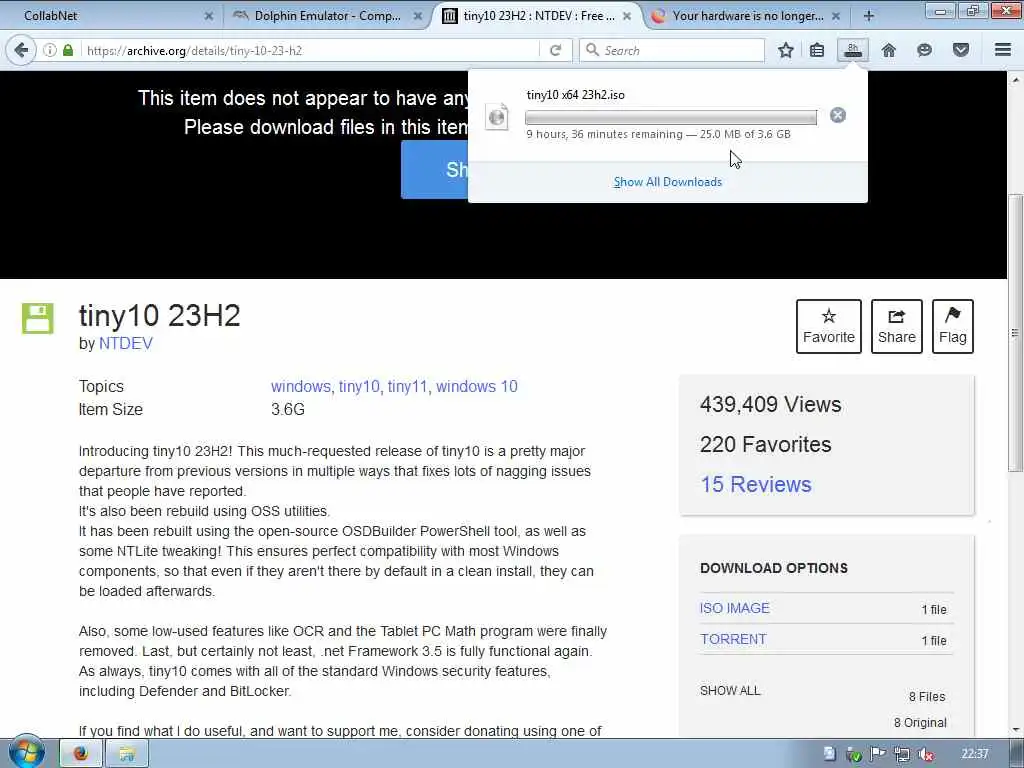Open the NTDEV author link
Screen dimensions: 1024x768
tap(125, 344)
